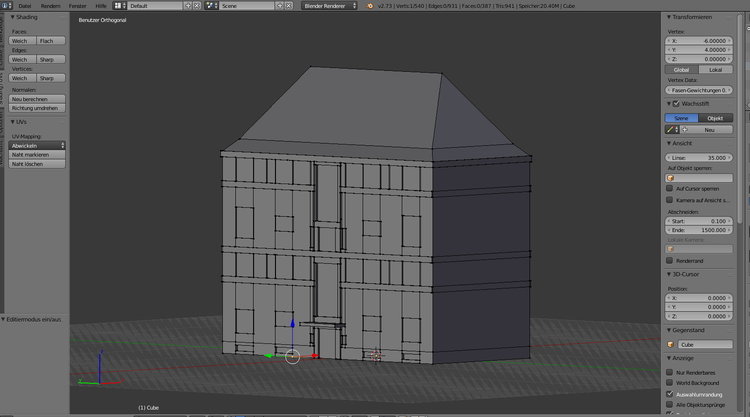The image size is (750, 417).
Task: Enable Nur Renderbares checkbox
Action: (x=670, y=372)
